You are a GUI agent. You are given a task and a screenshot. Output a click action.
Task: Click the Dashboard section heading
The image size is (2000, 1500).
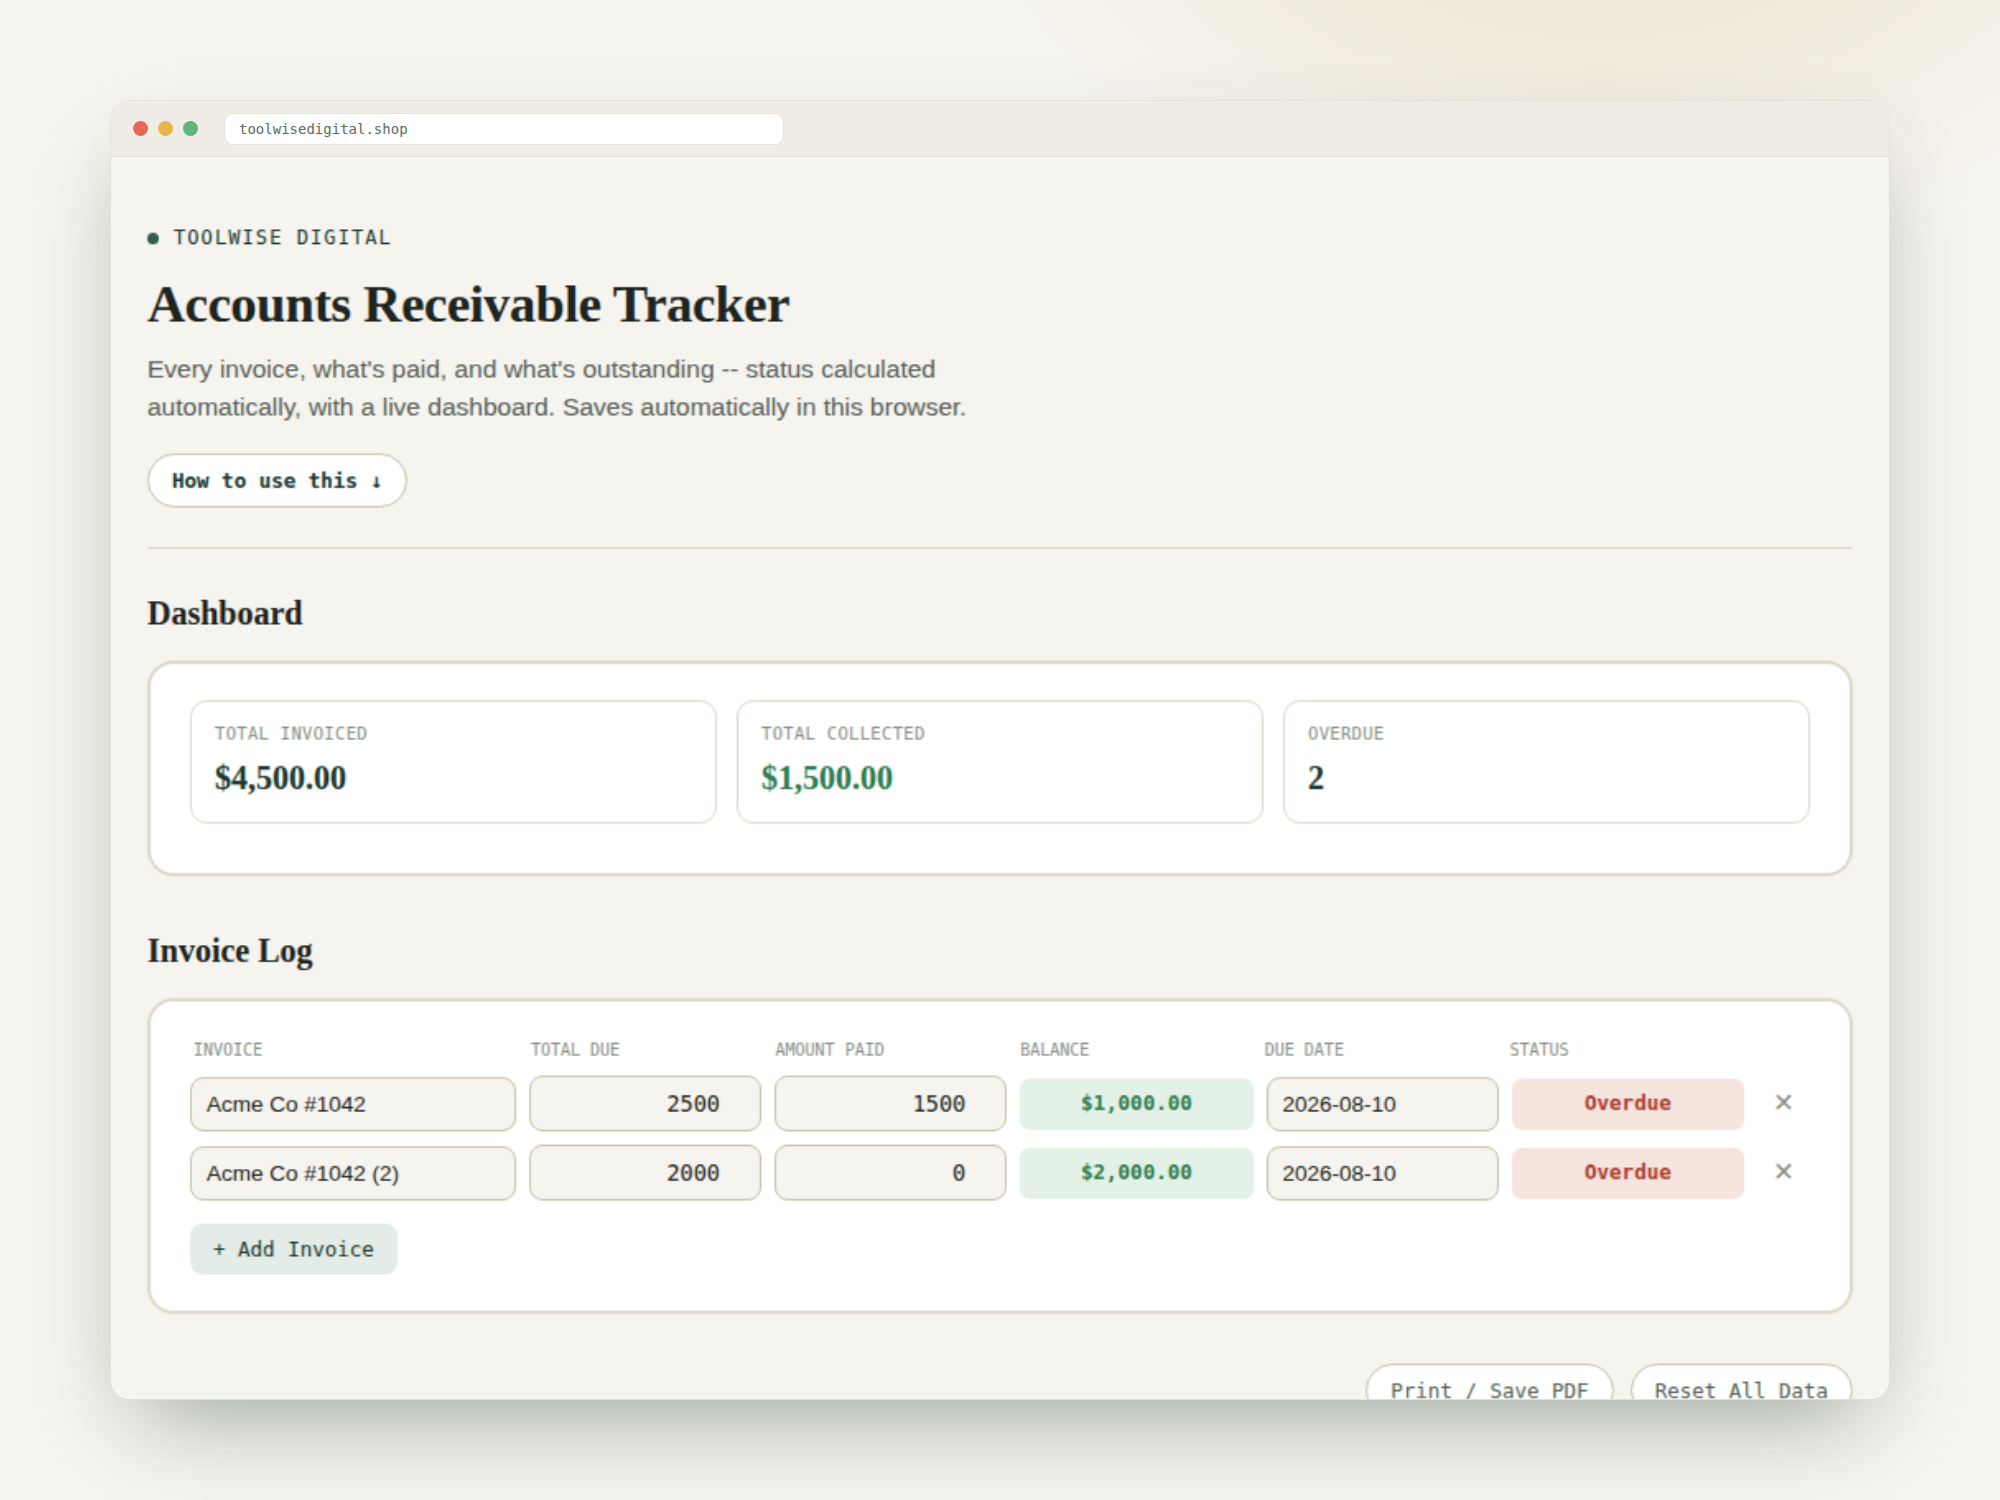(x=225, y=613)
